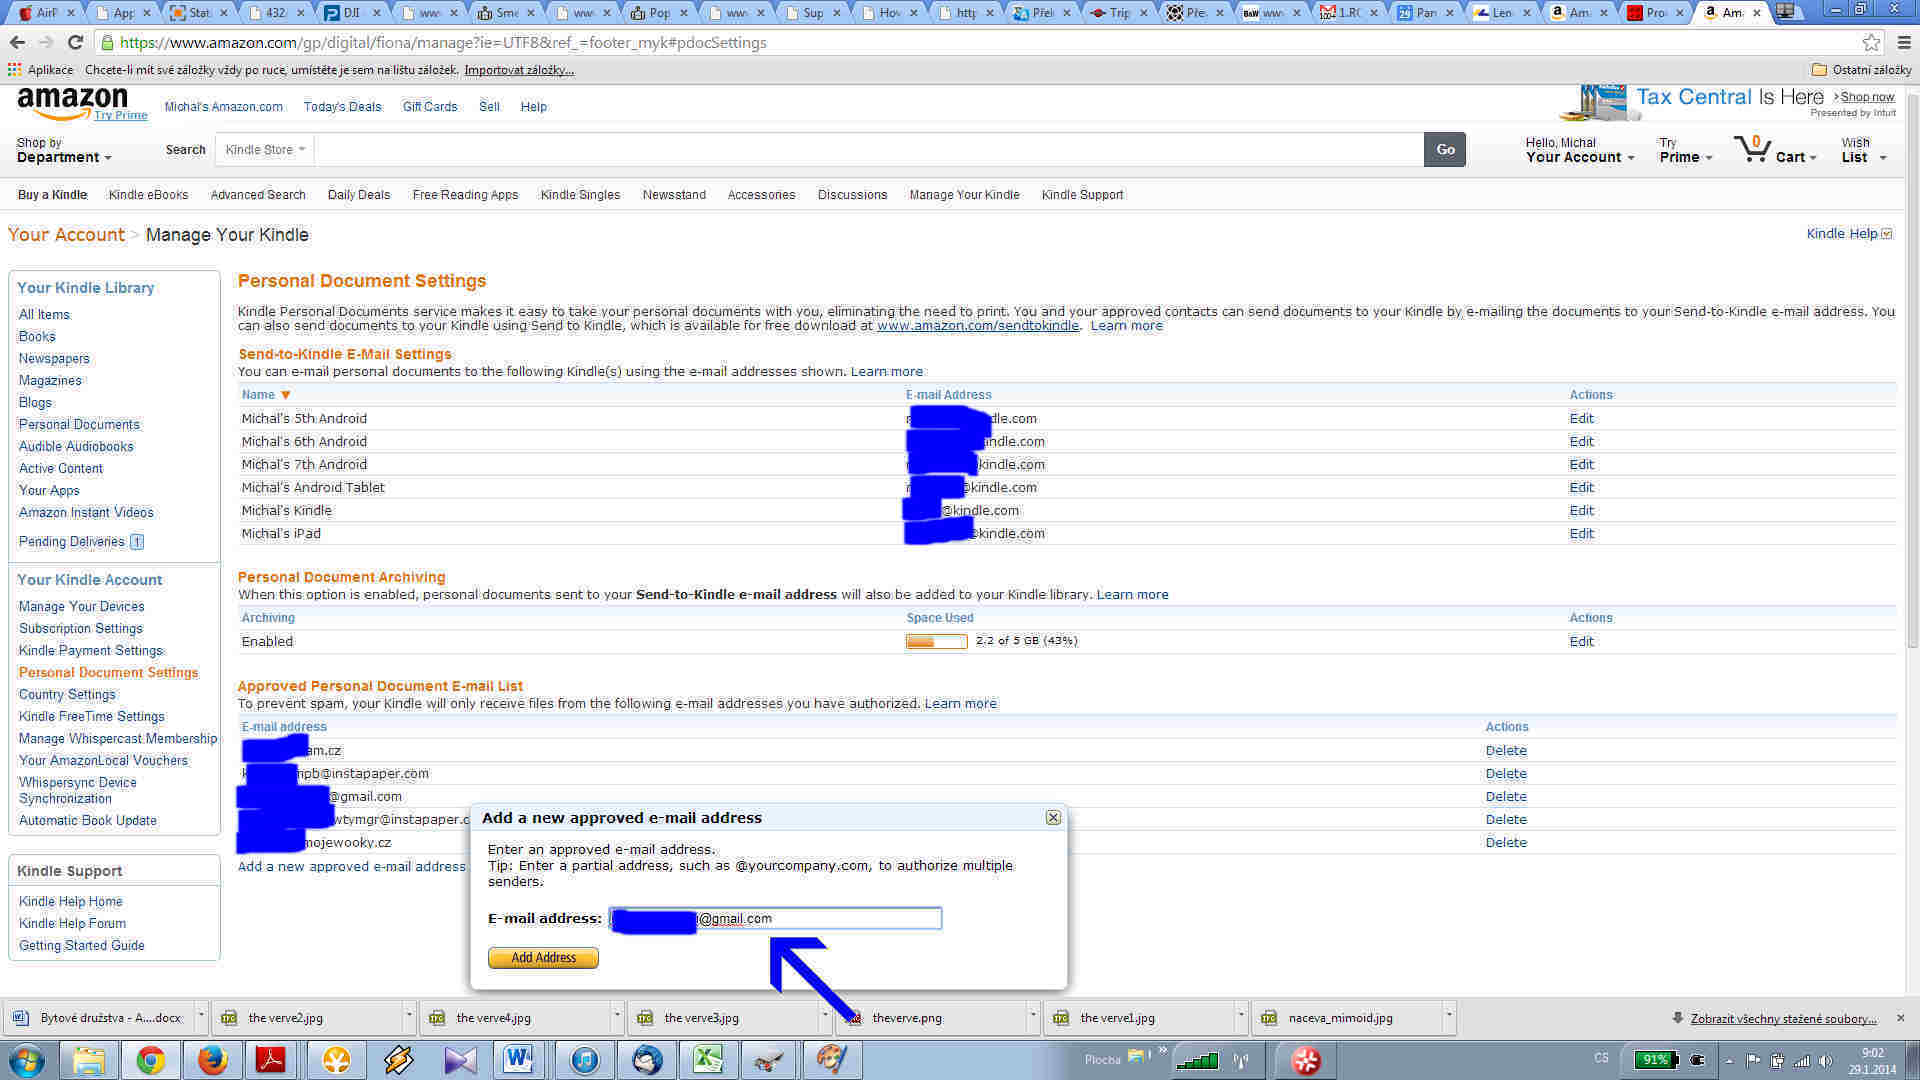Viewport: 1920px width, 1080px height.
Task: Open theverve.png downloaded file
Action: pyautogui.click(x=906, y=1018)
